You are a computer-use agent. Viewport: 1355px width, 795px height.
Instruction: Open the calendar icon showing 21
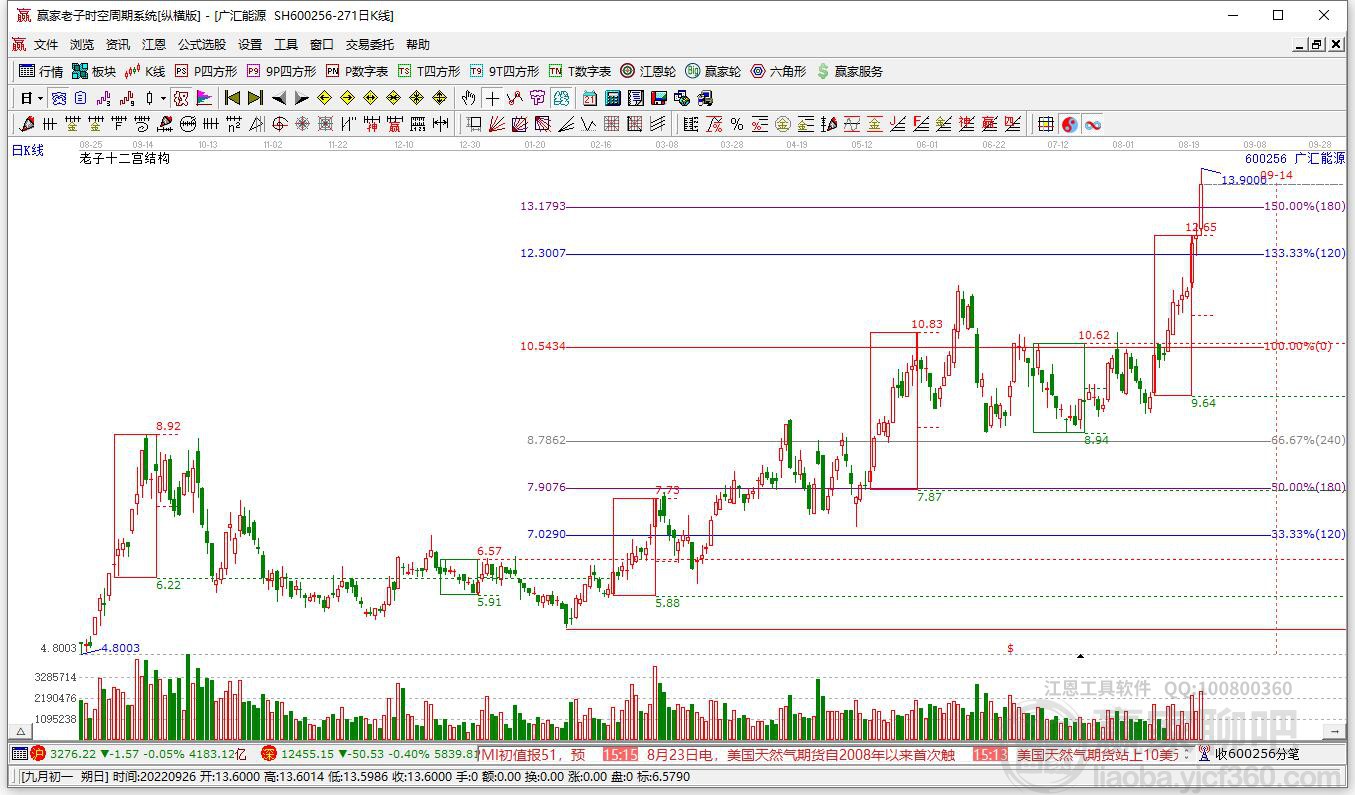tap(590, 98)
